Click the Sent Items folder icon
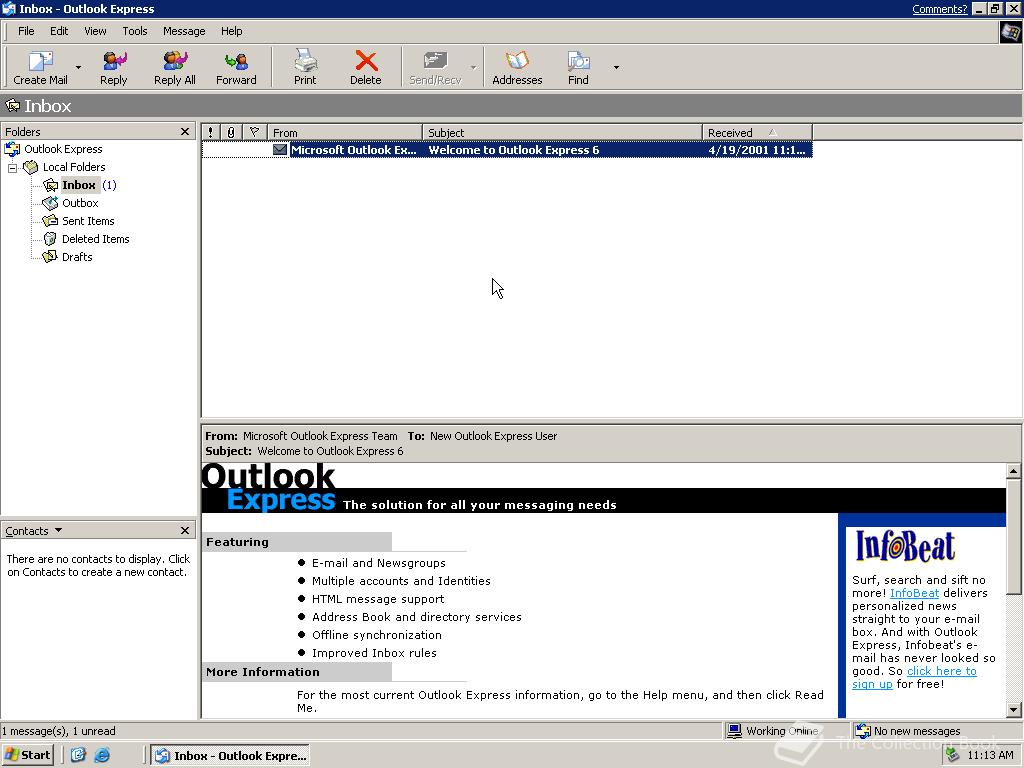The image size is (1024, 768). pos(50,221)
